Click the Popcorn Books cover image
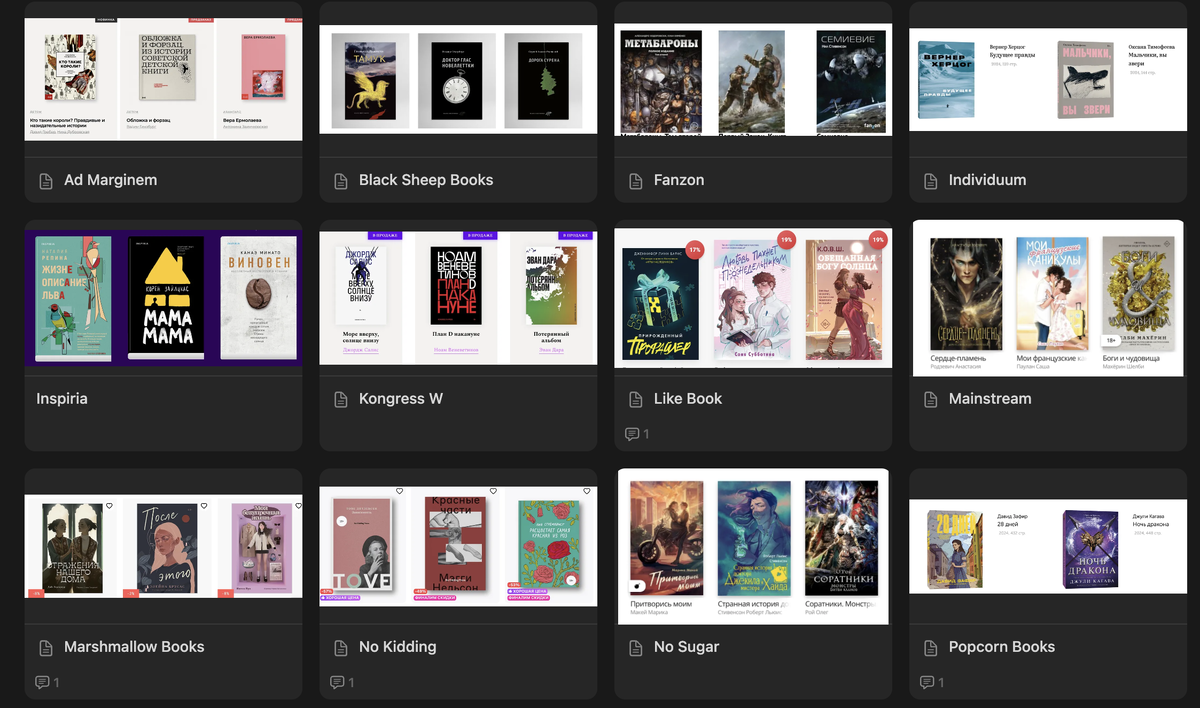This screenshot has height=708, width=1200. (x=1048, y=546)
